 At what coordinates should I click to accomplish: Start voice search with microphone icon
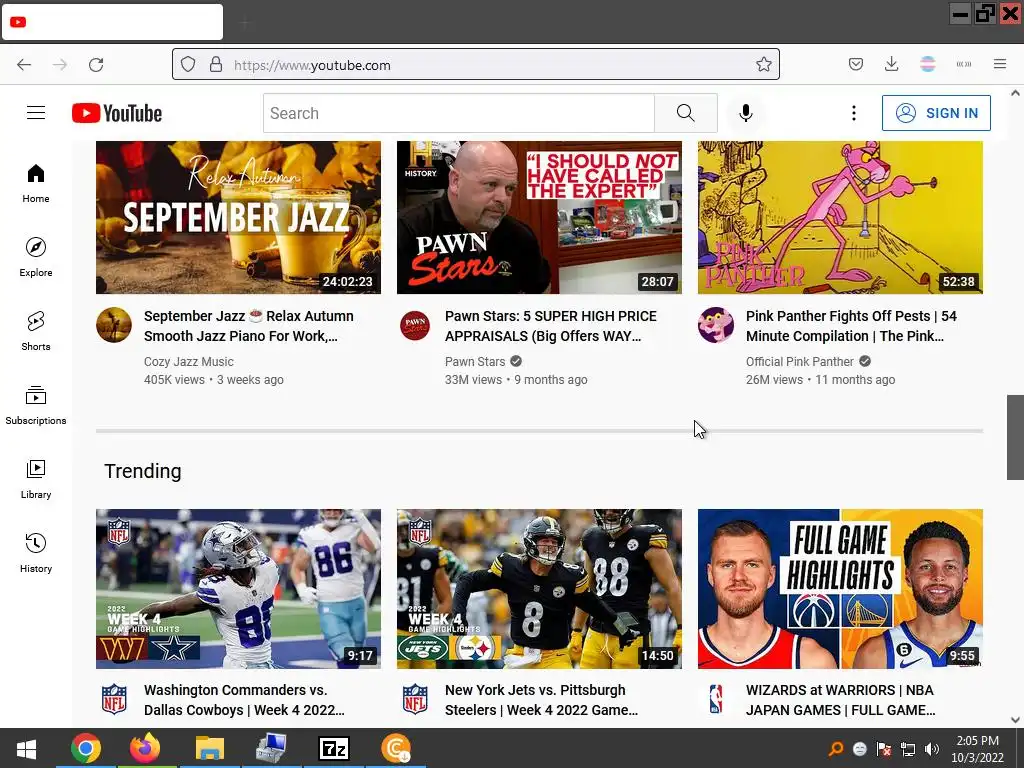746,113
